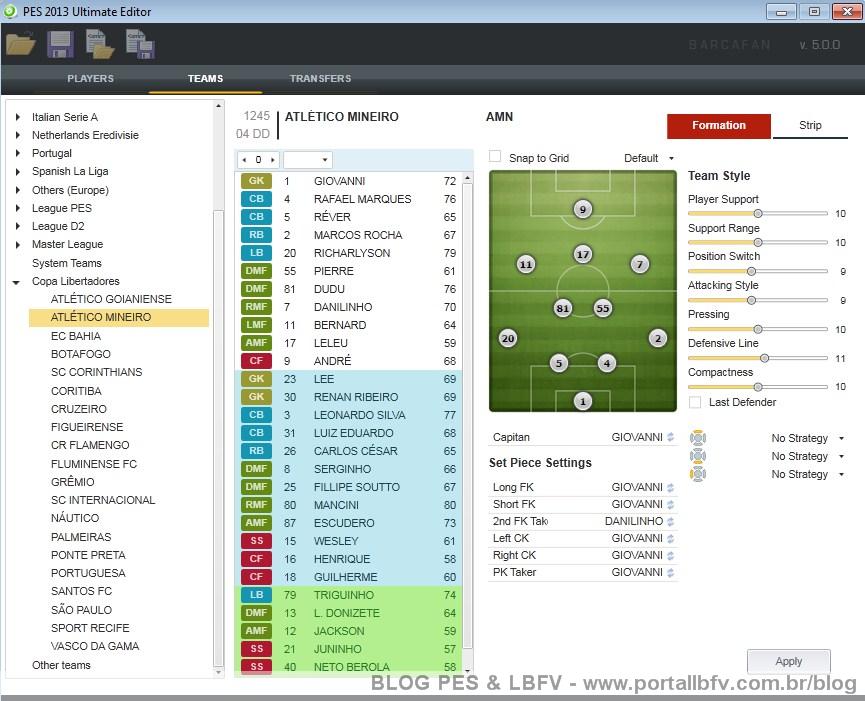This screenshot has height=701, width=865.
Task: Select player marker 9 on the pitch
Action: [x=583, y=209]
